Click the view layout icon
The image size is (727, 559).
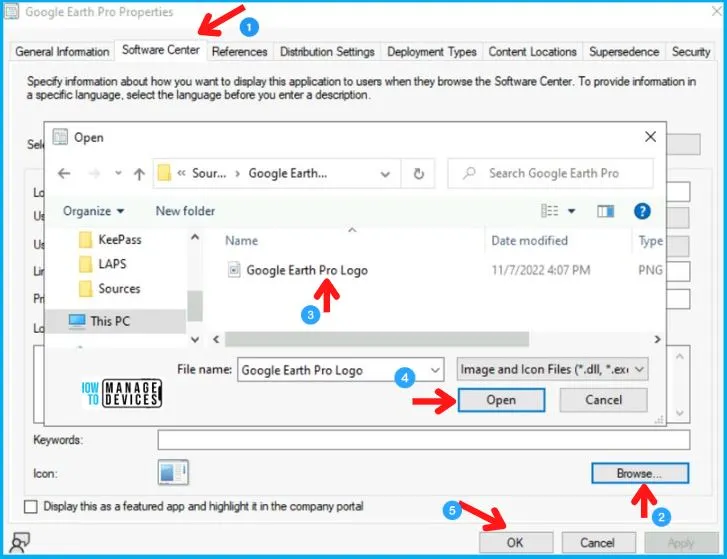tap(549, 211)
